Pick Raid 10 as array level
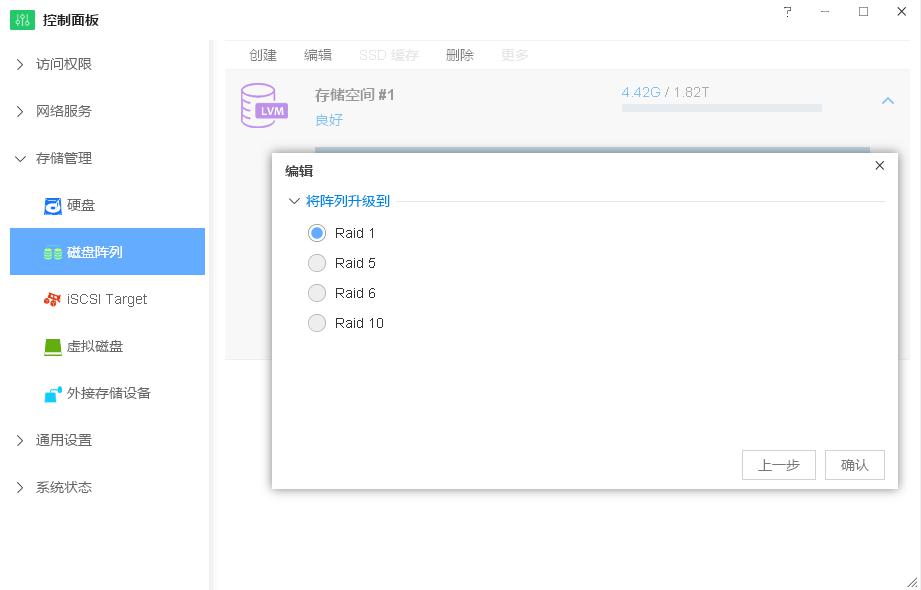 [x=317, y=323]
